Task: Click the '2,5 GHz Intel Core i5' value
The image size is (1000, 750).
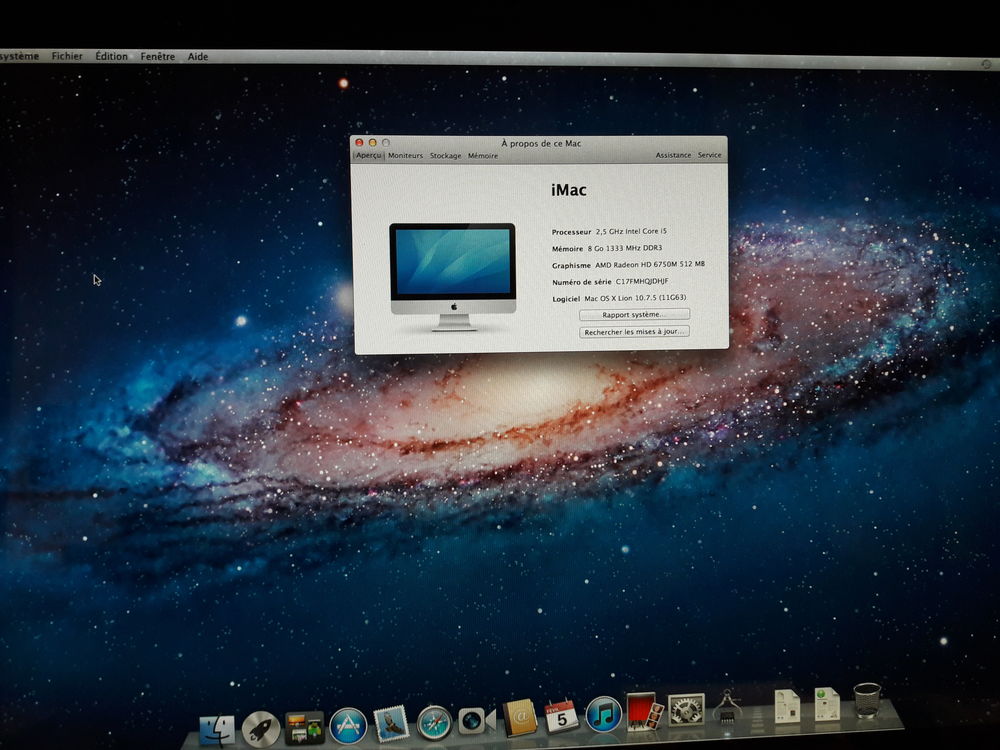Action: pyautogui.click(x=631, y=232)
